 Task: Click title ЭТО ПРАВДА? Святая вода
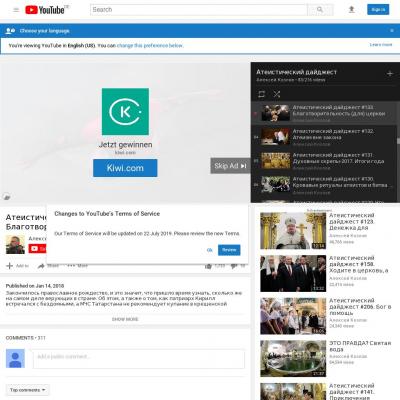pos(360,346)
